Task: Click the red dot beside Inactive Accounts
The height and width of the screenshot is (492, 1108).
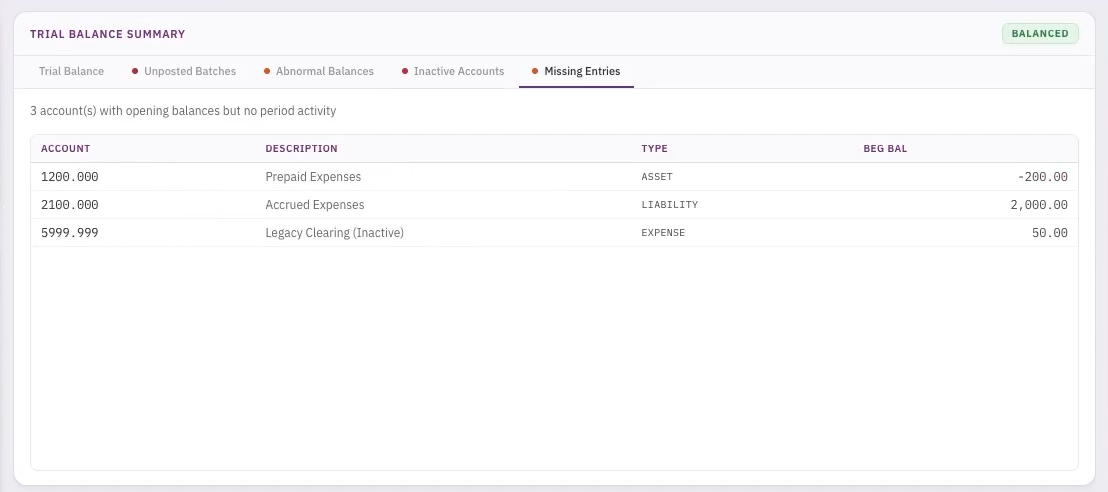Action: [x=405, y=71]
